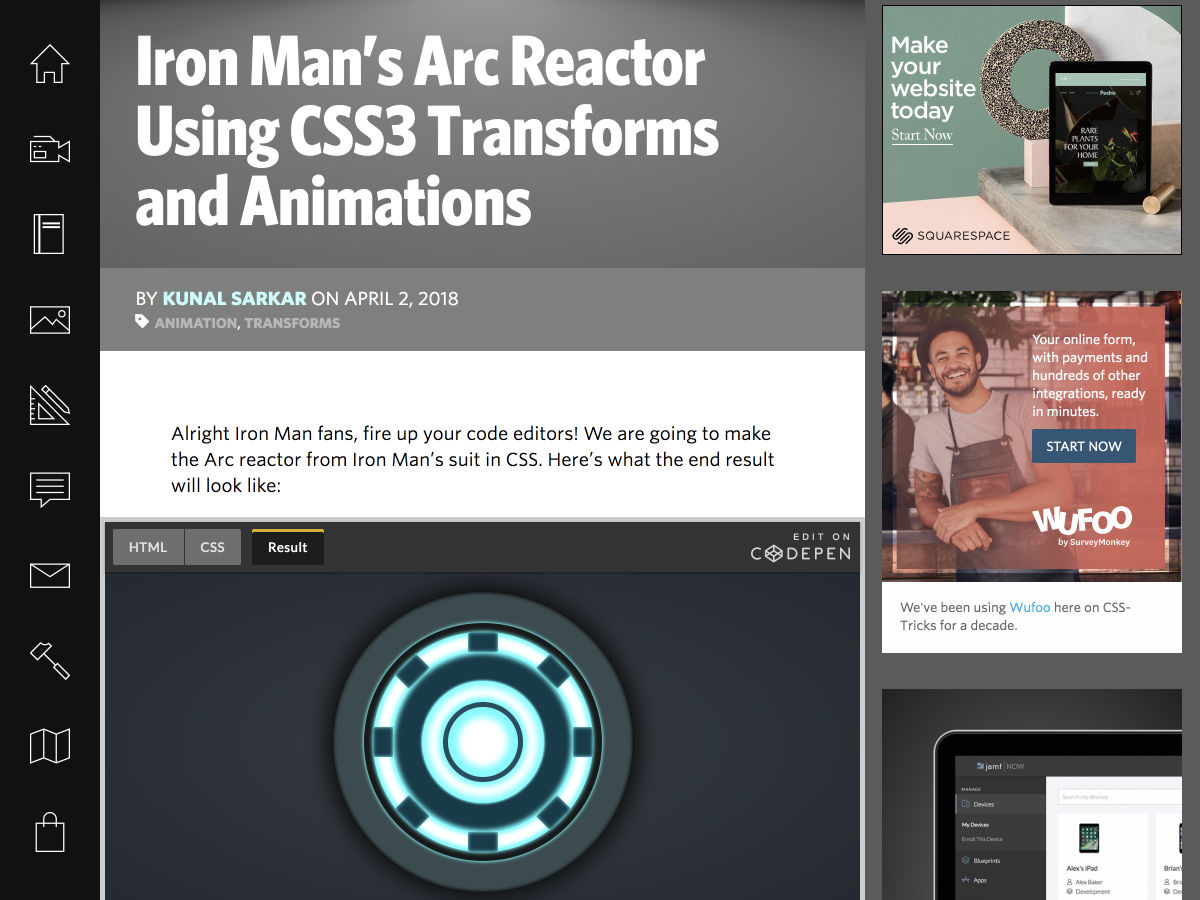Select the Result tab in CodePen embed
This screenshot has height=900, width=1200.
[x=288, y=547]
